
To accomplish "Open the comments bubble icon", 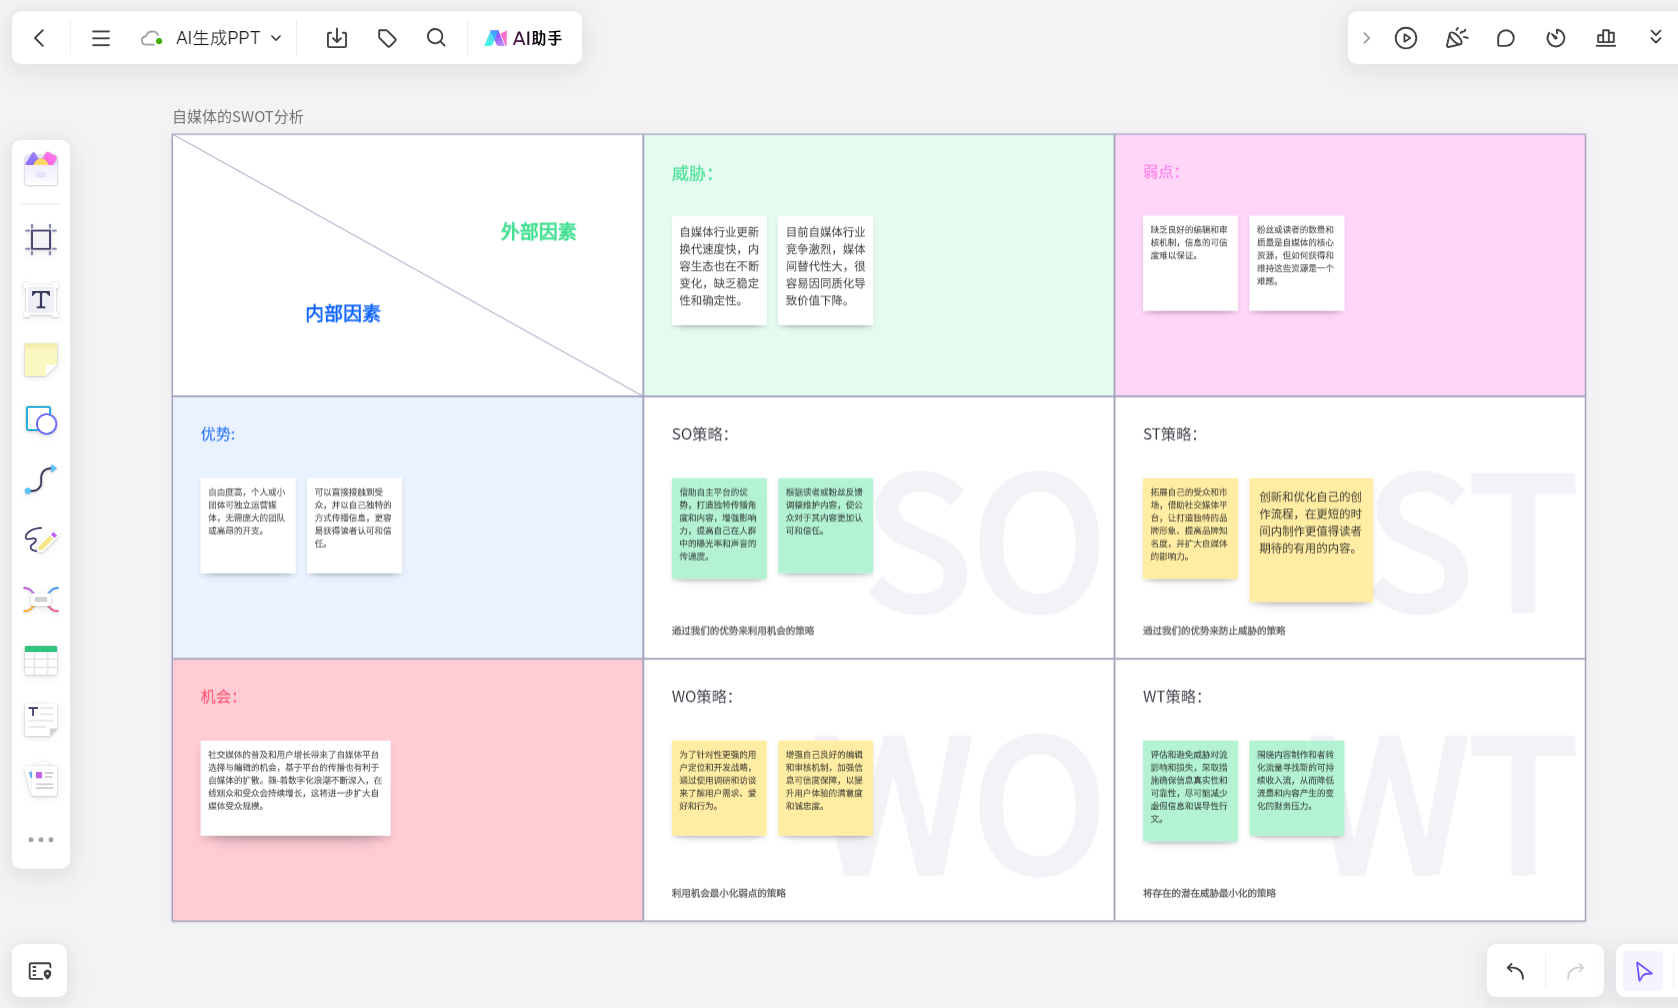I will click(x=1506, y=38).
